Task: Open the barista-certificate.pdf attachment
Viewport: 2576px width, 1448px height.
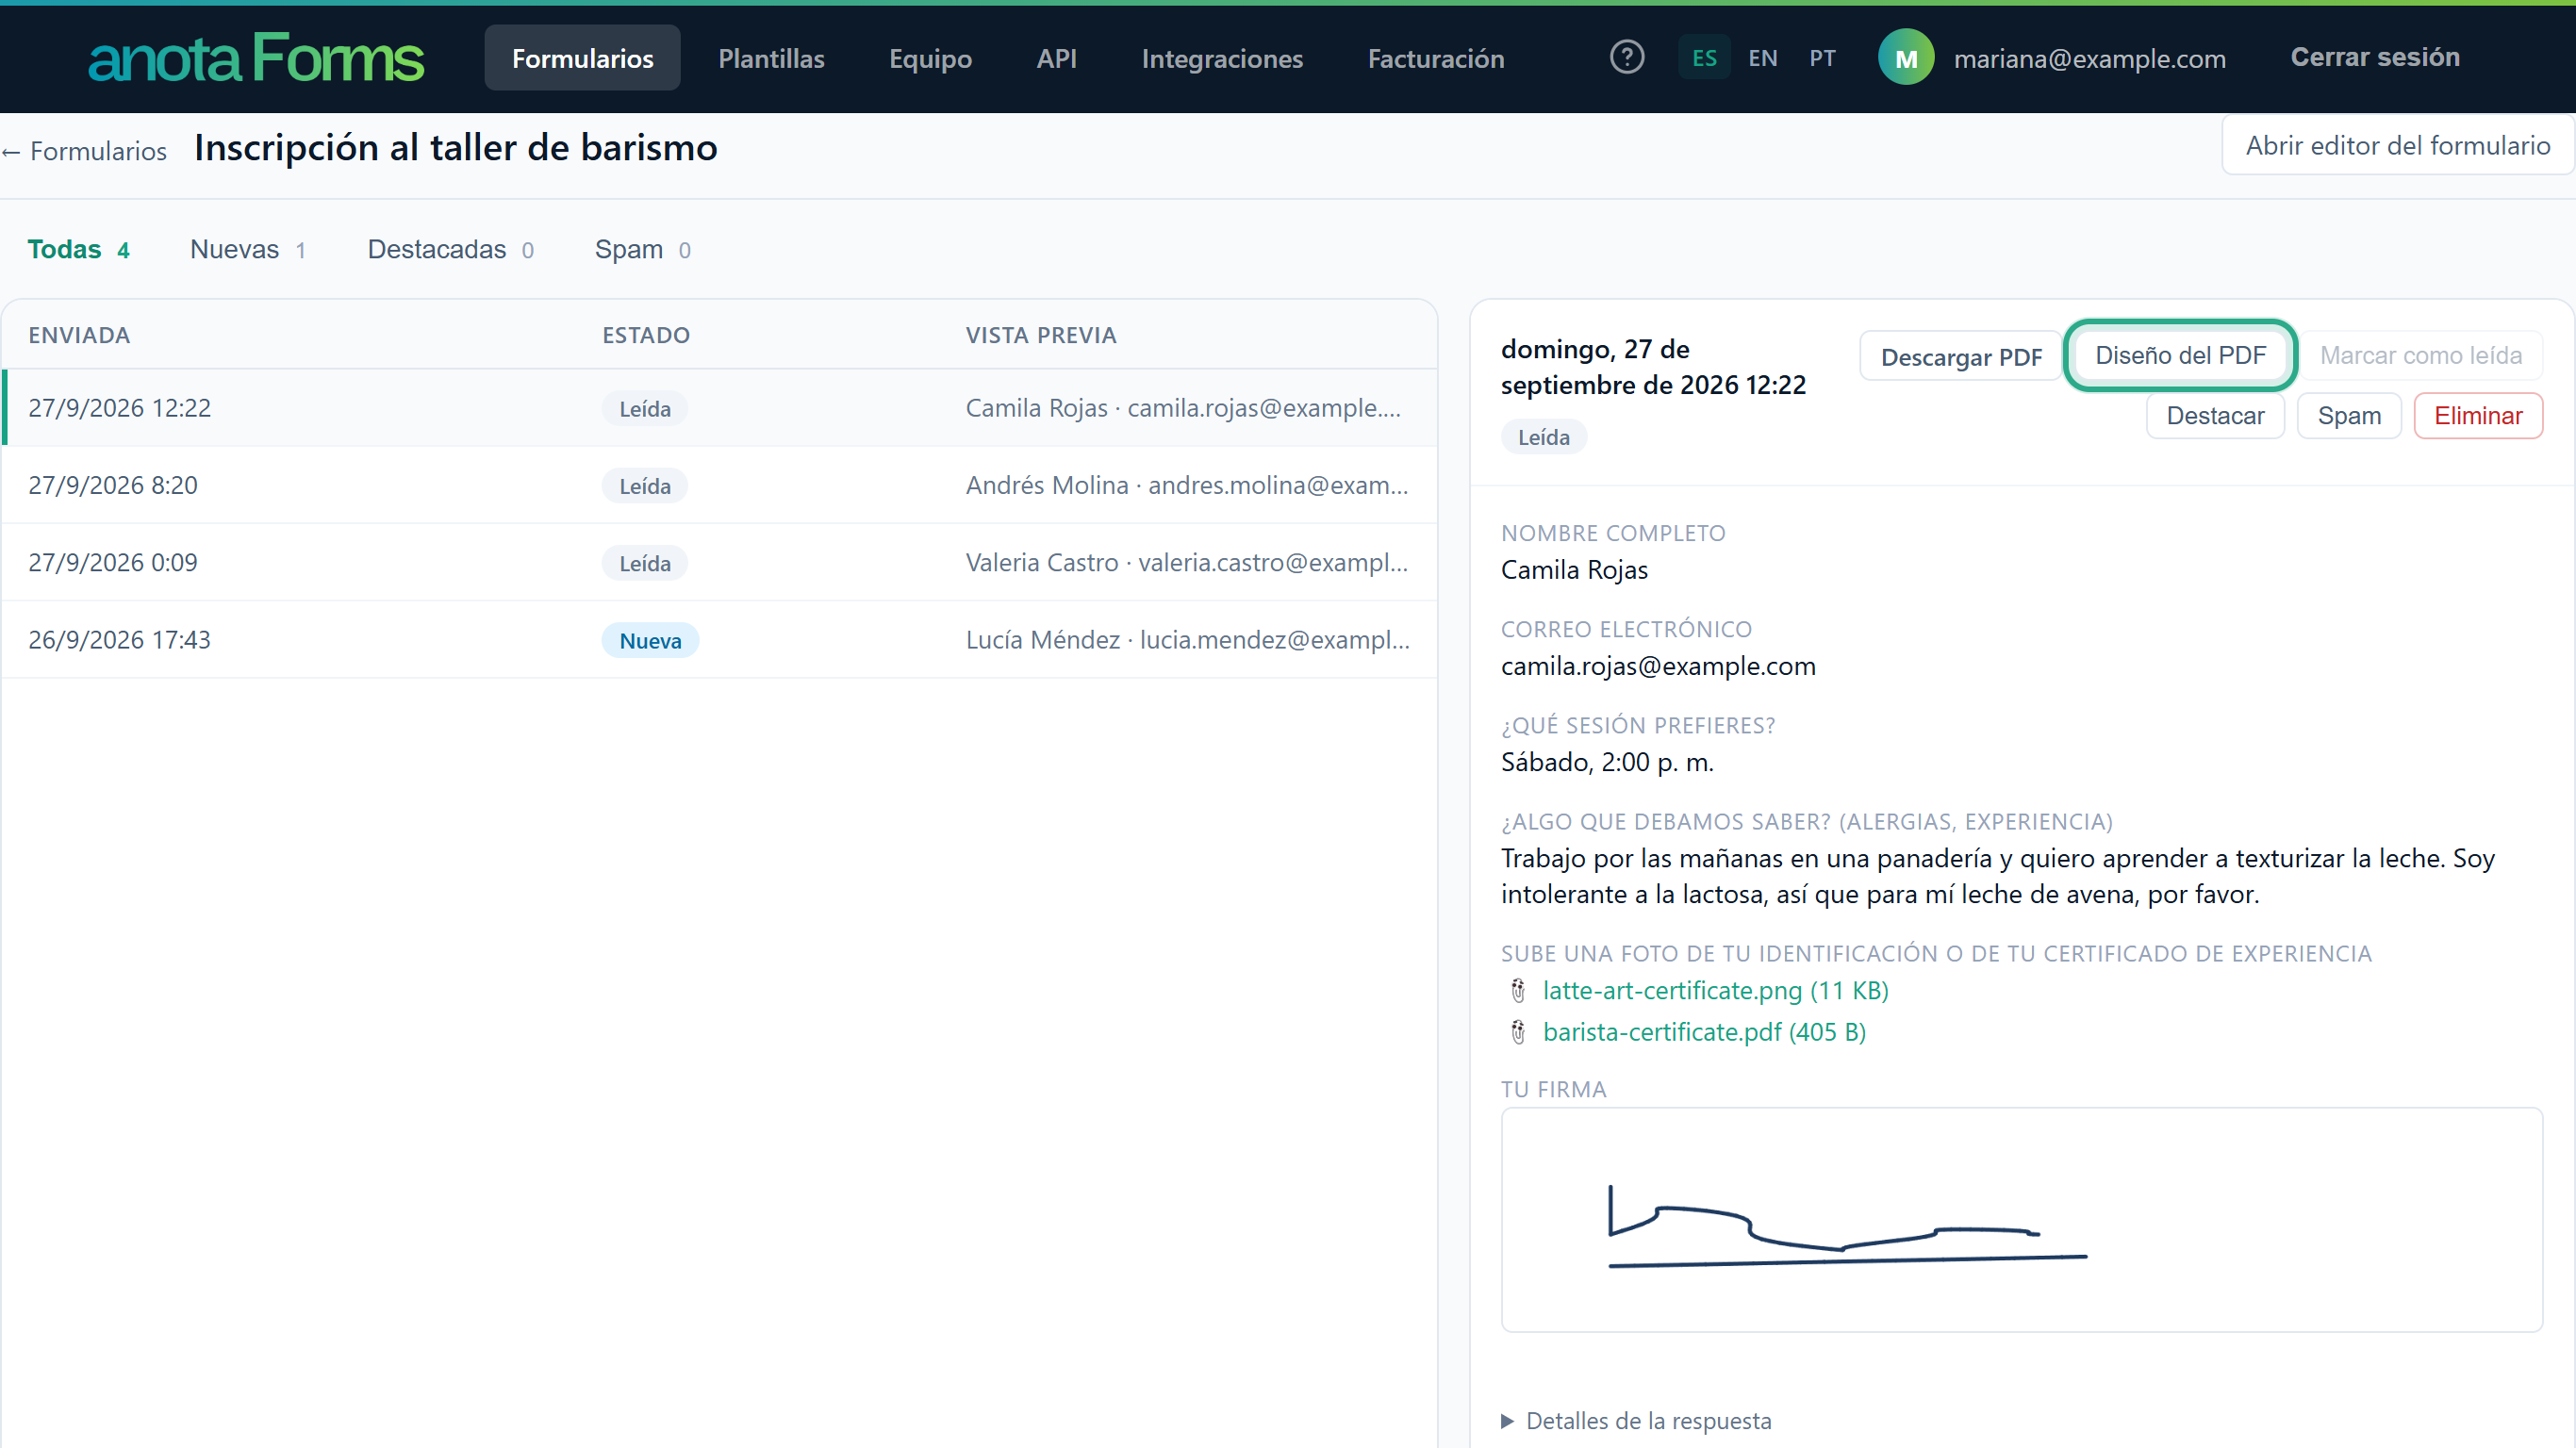Action: 1704,1032
